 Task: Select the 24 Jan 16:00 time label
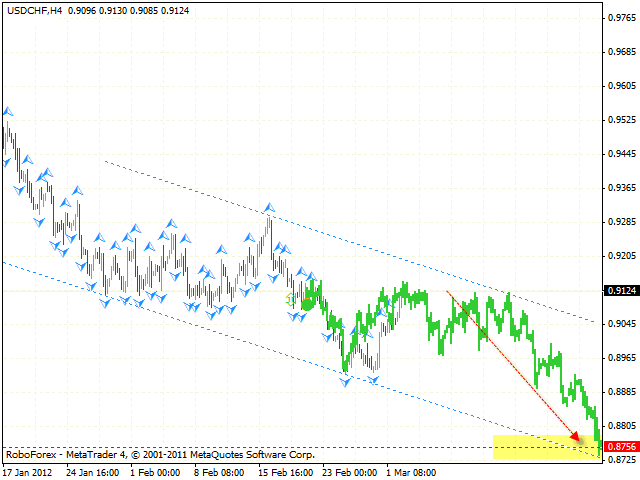[x=92, y=471]
